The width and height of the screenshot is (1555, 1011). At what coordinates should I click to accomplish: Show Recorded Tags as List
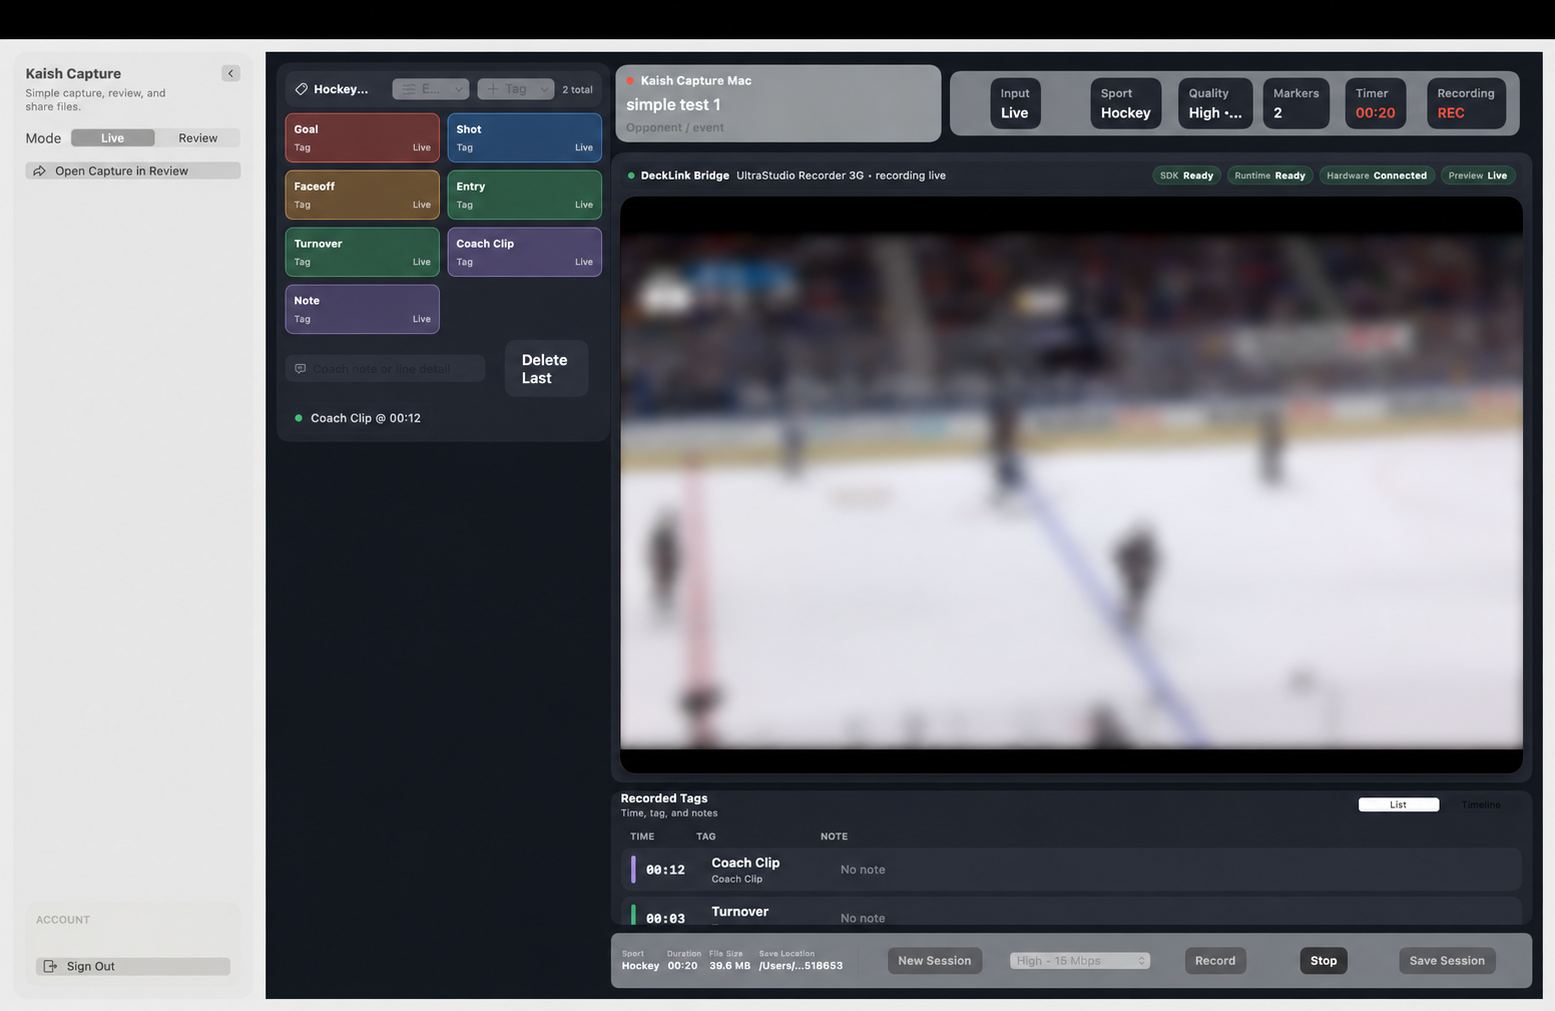1398,804
